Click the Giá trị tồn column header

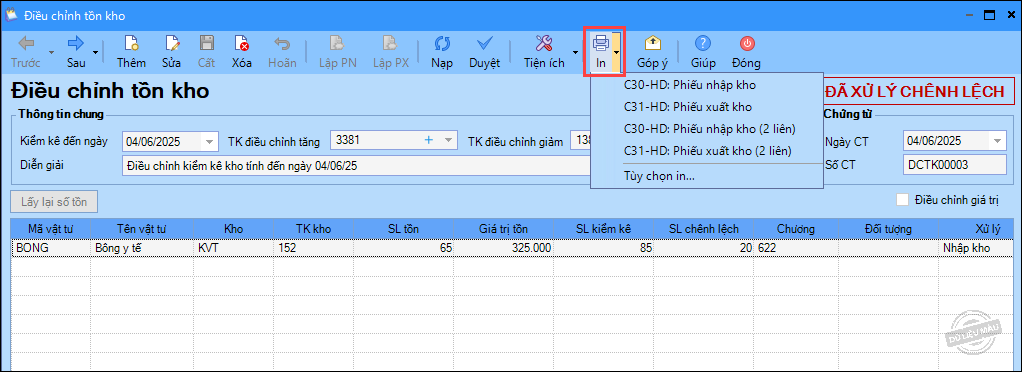504,229
